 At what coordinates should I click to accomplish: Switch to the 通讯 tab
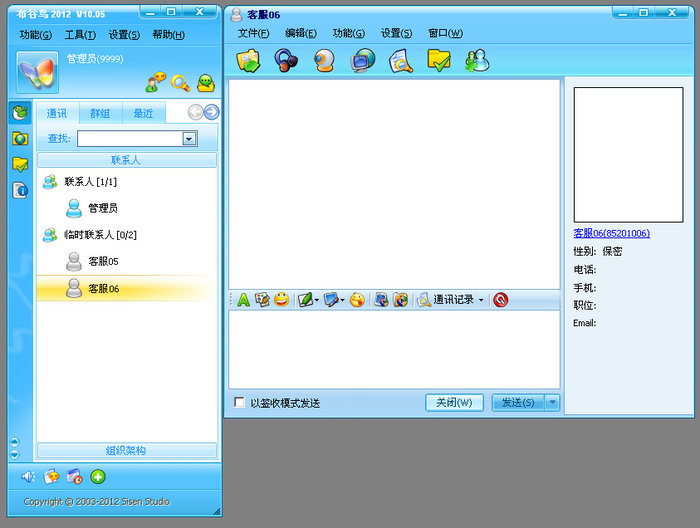tap(57, 113)
